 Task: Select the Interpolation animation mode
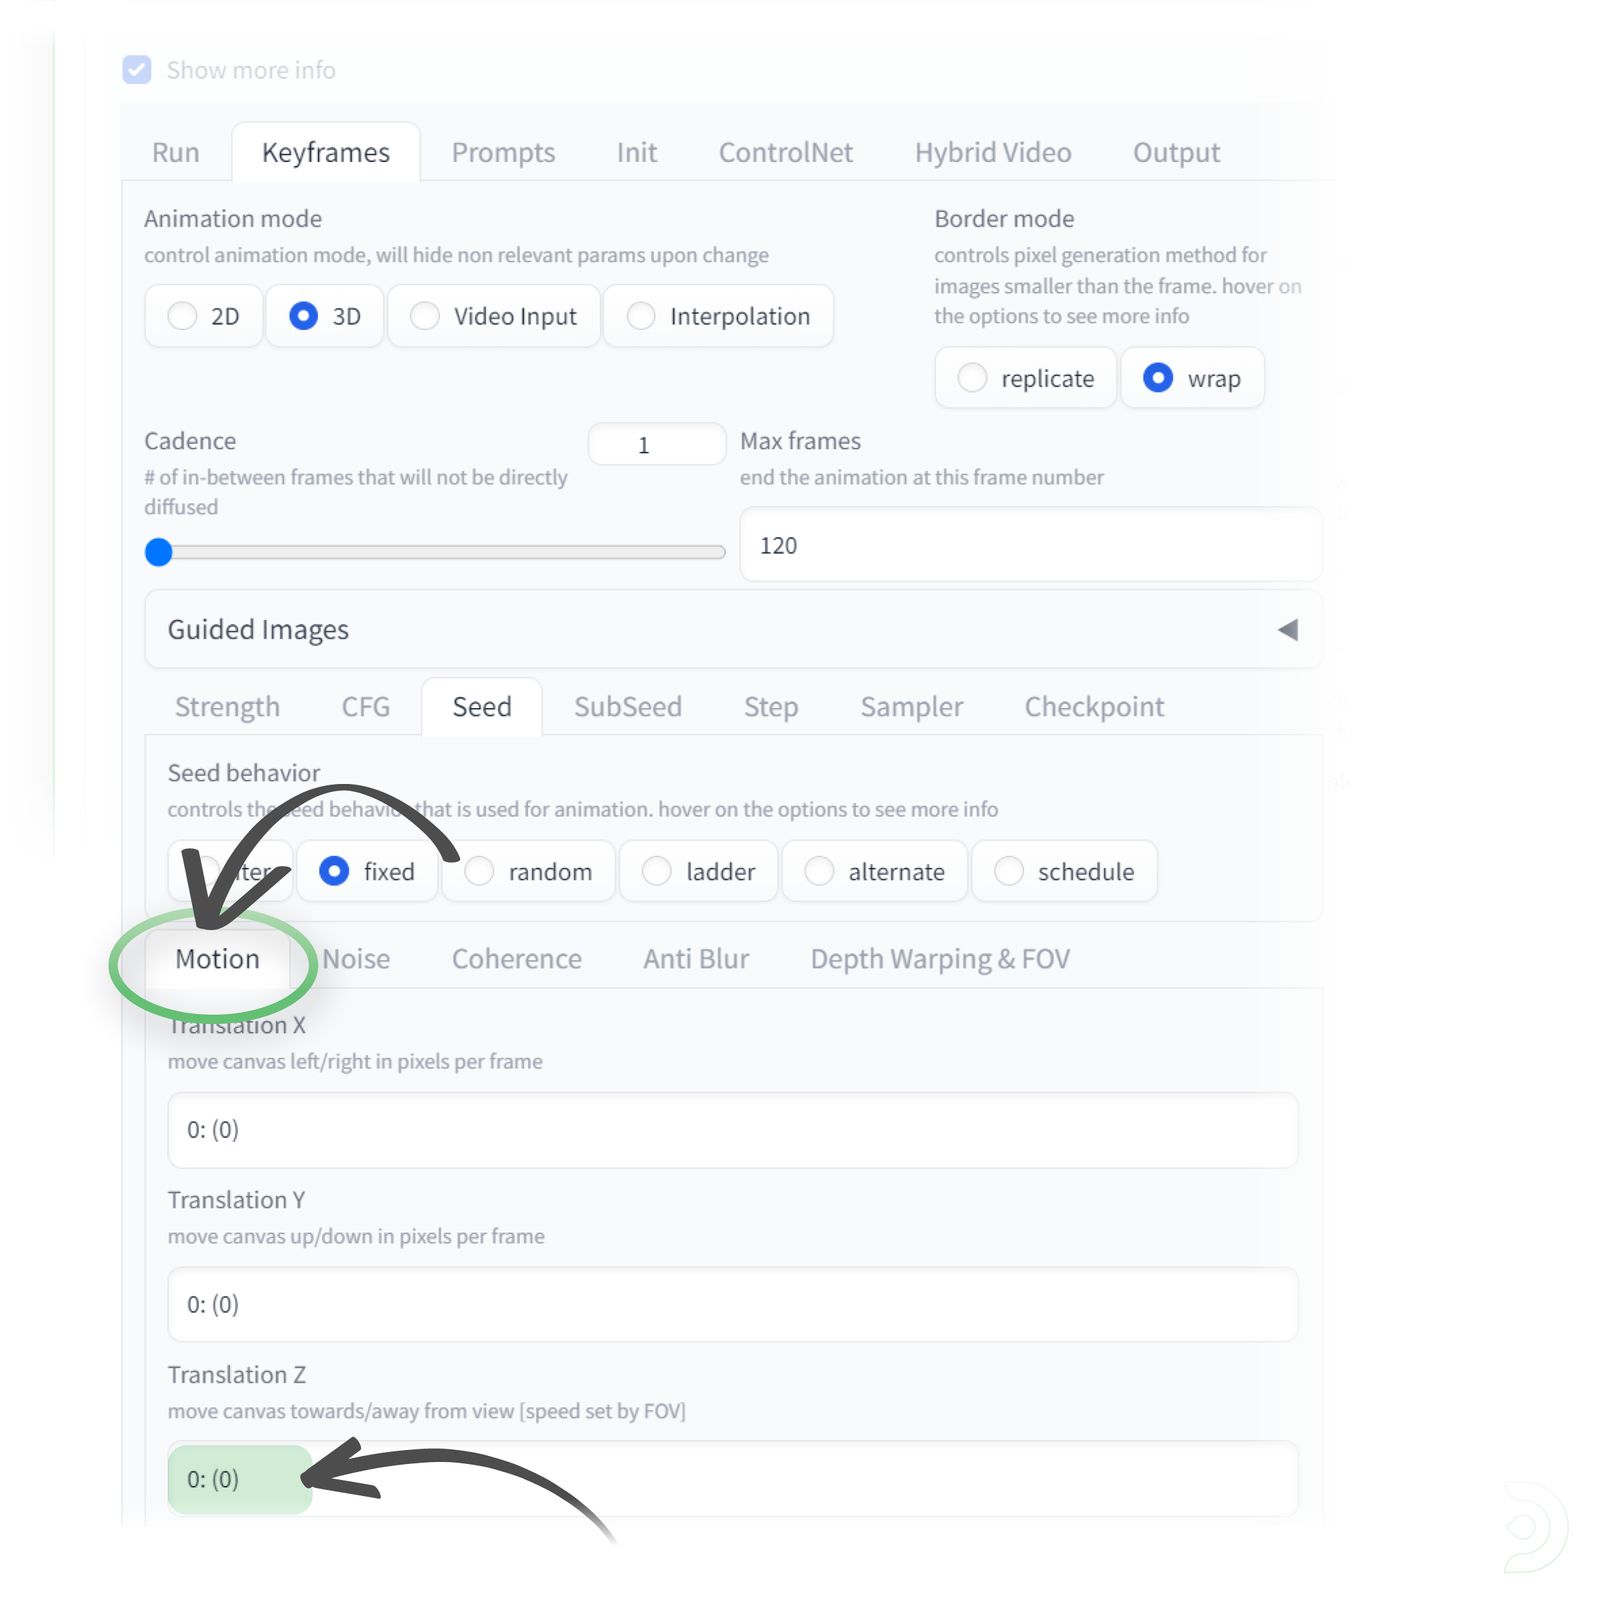click(x=640, y=316)
